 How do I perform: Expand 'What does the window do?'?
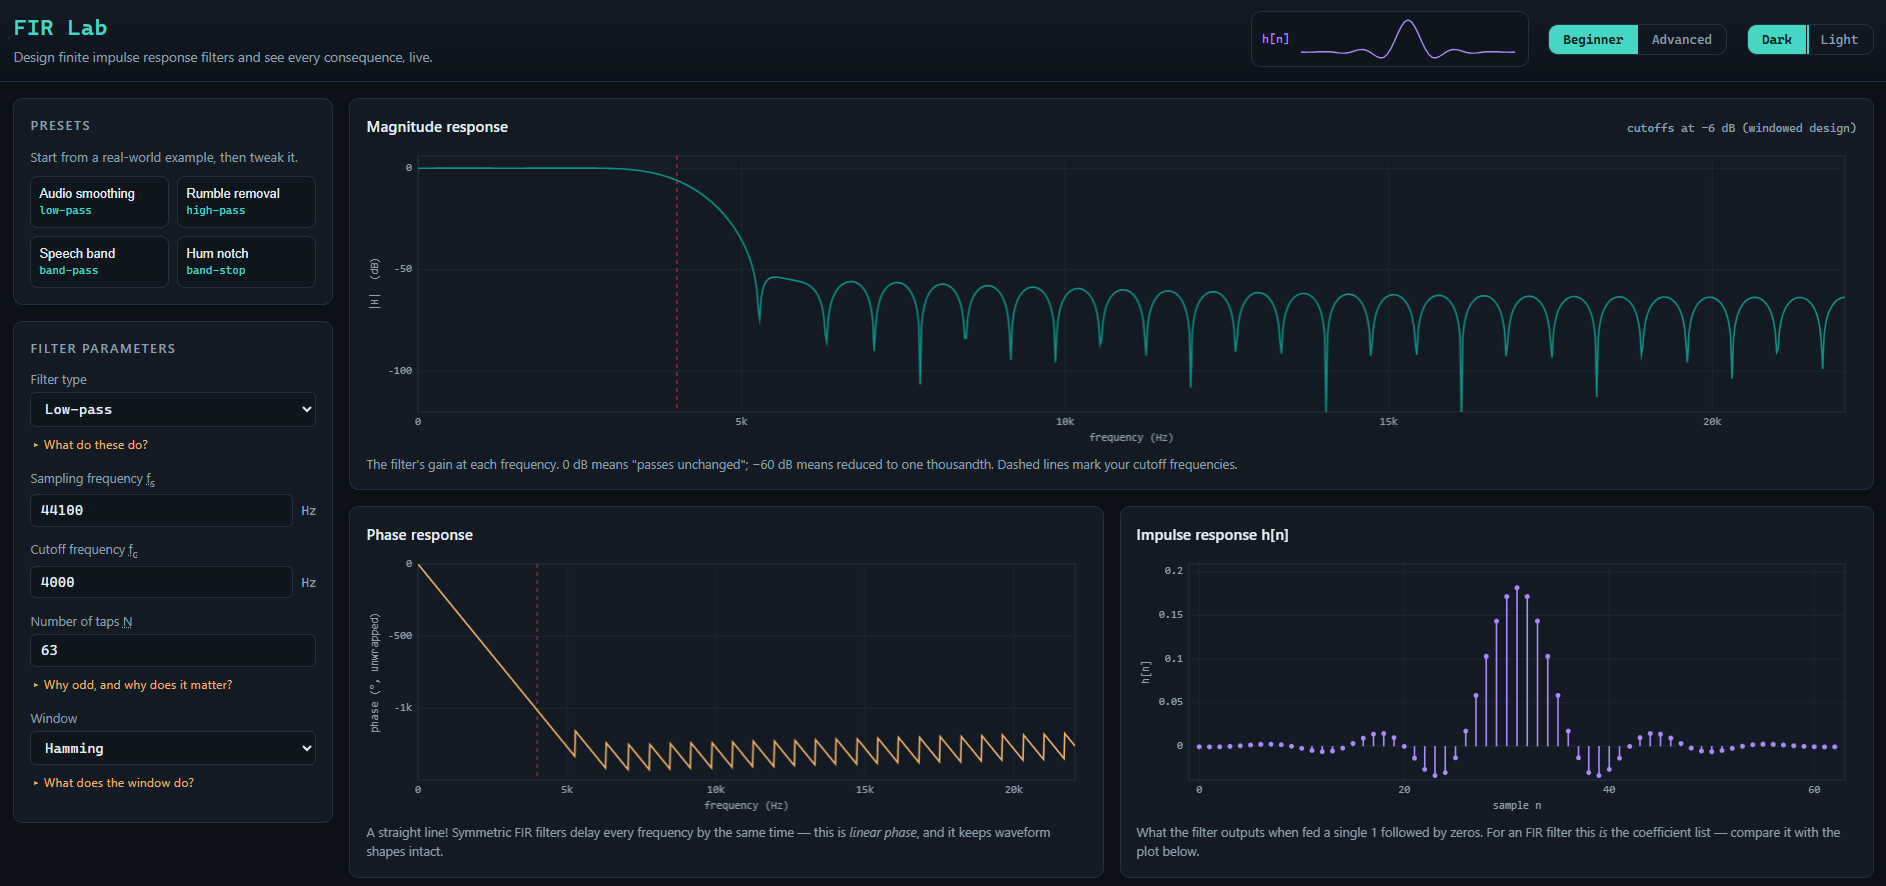coord(118,783)
